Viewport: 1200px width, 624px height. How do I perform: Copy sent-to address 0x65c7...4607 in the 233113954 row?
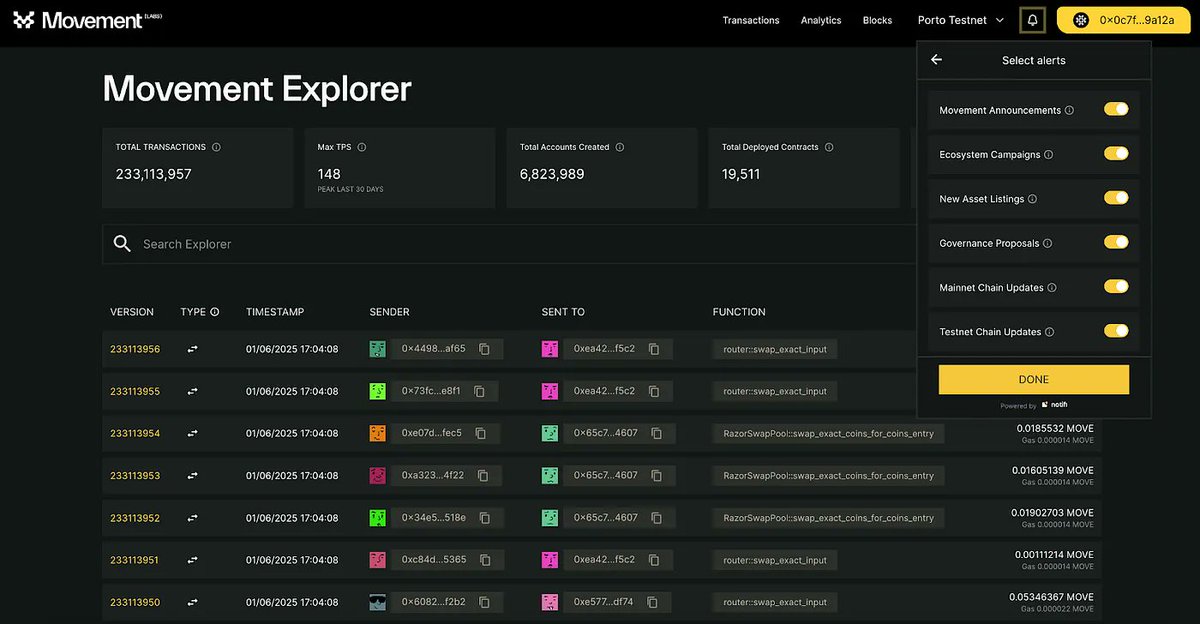(x=657, y=434)
